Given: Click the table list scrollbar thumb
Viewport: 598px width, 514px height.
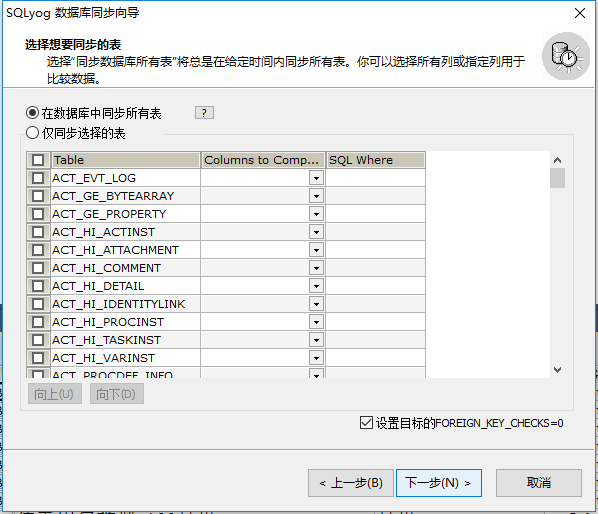Looking at the screenshot, I should coord(557,178).
